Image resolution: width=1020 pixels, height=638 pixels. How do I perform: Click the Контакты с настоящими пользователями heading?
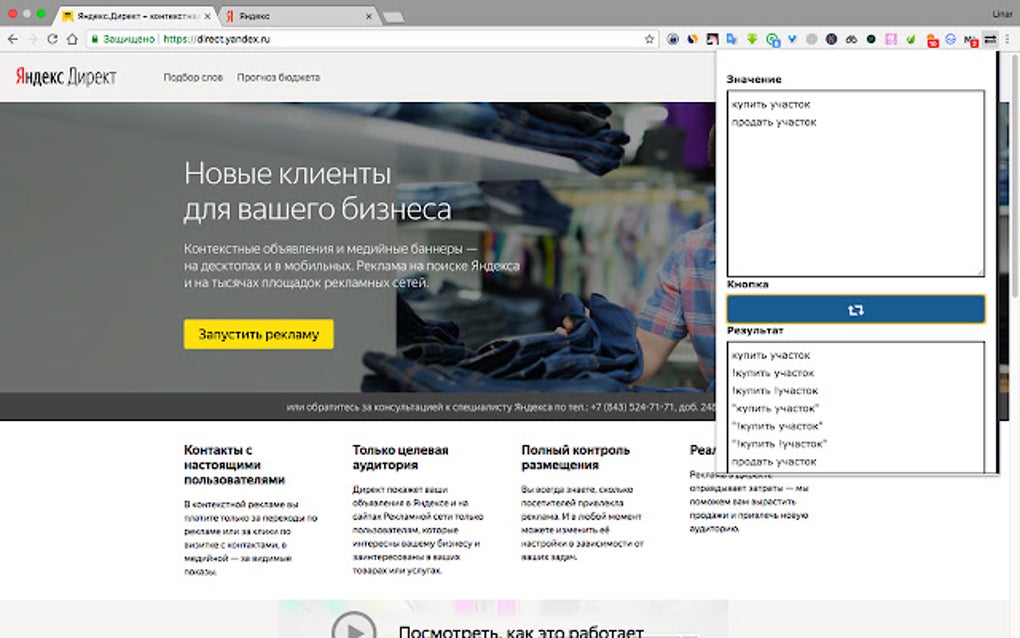pyautogui.click(x=234, y=464)
